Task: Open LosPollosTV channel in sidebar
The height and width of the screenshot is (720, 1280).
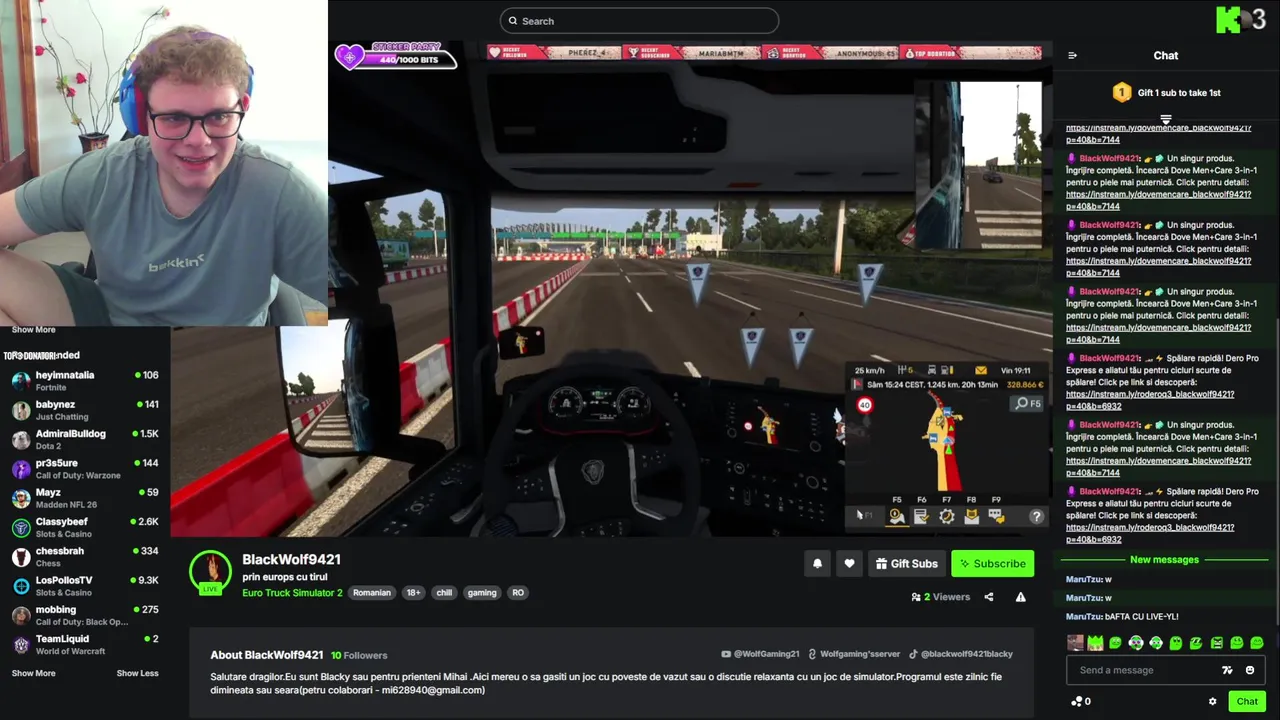Action: 85,586
